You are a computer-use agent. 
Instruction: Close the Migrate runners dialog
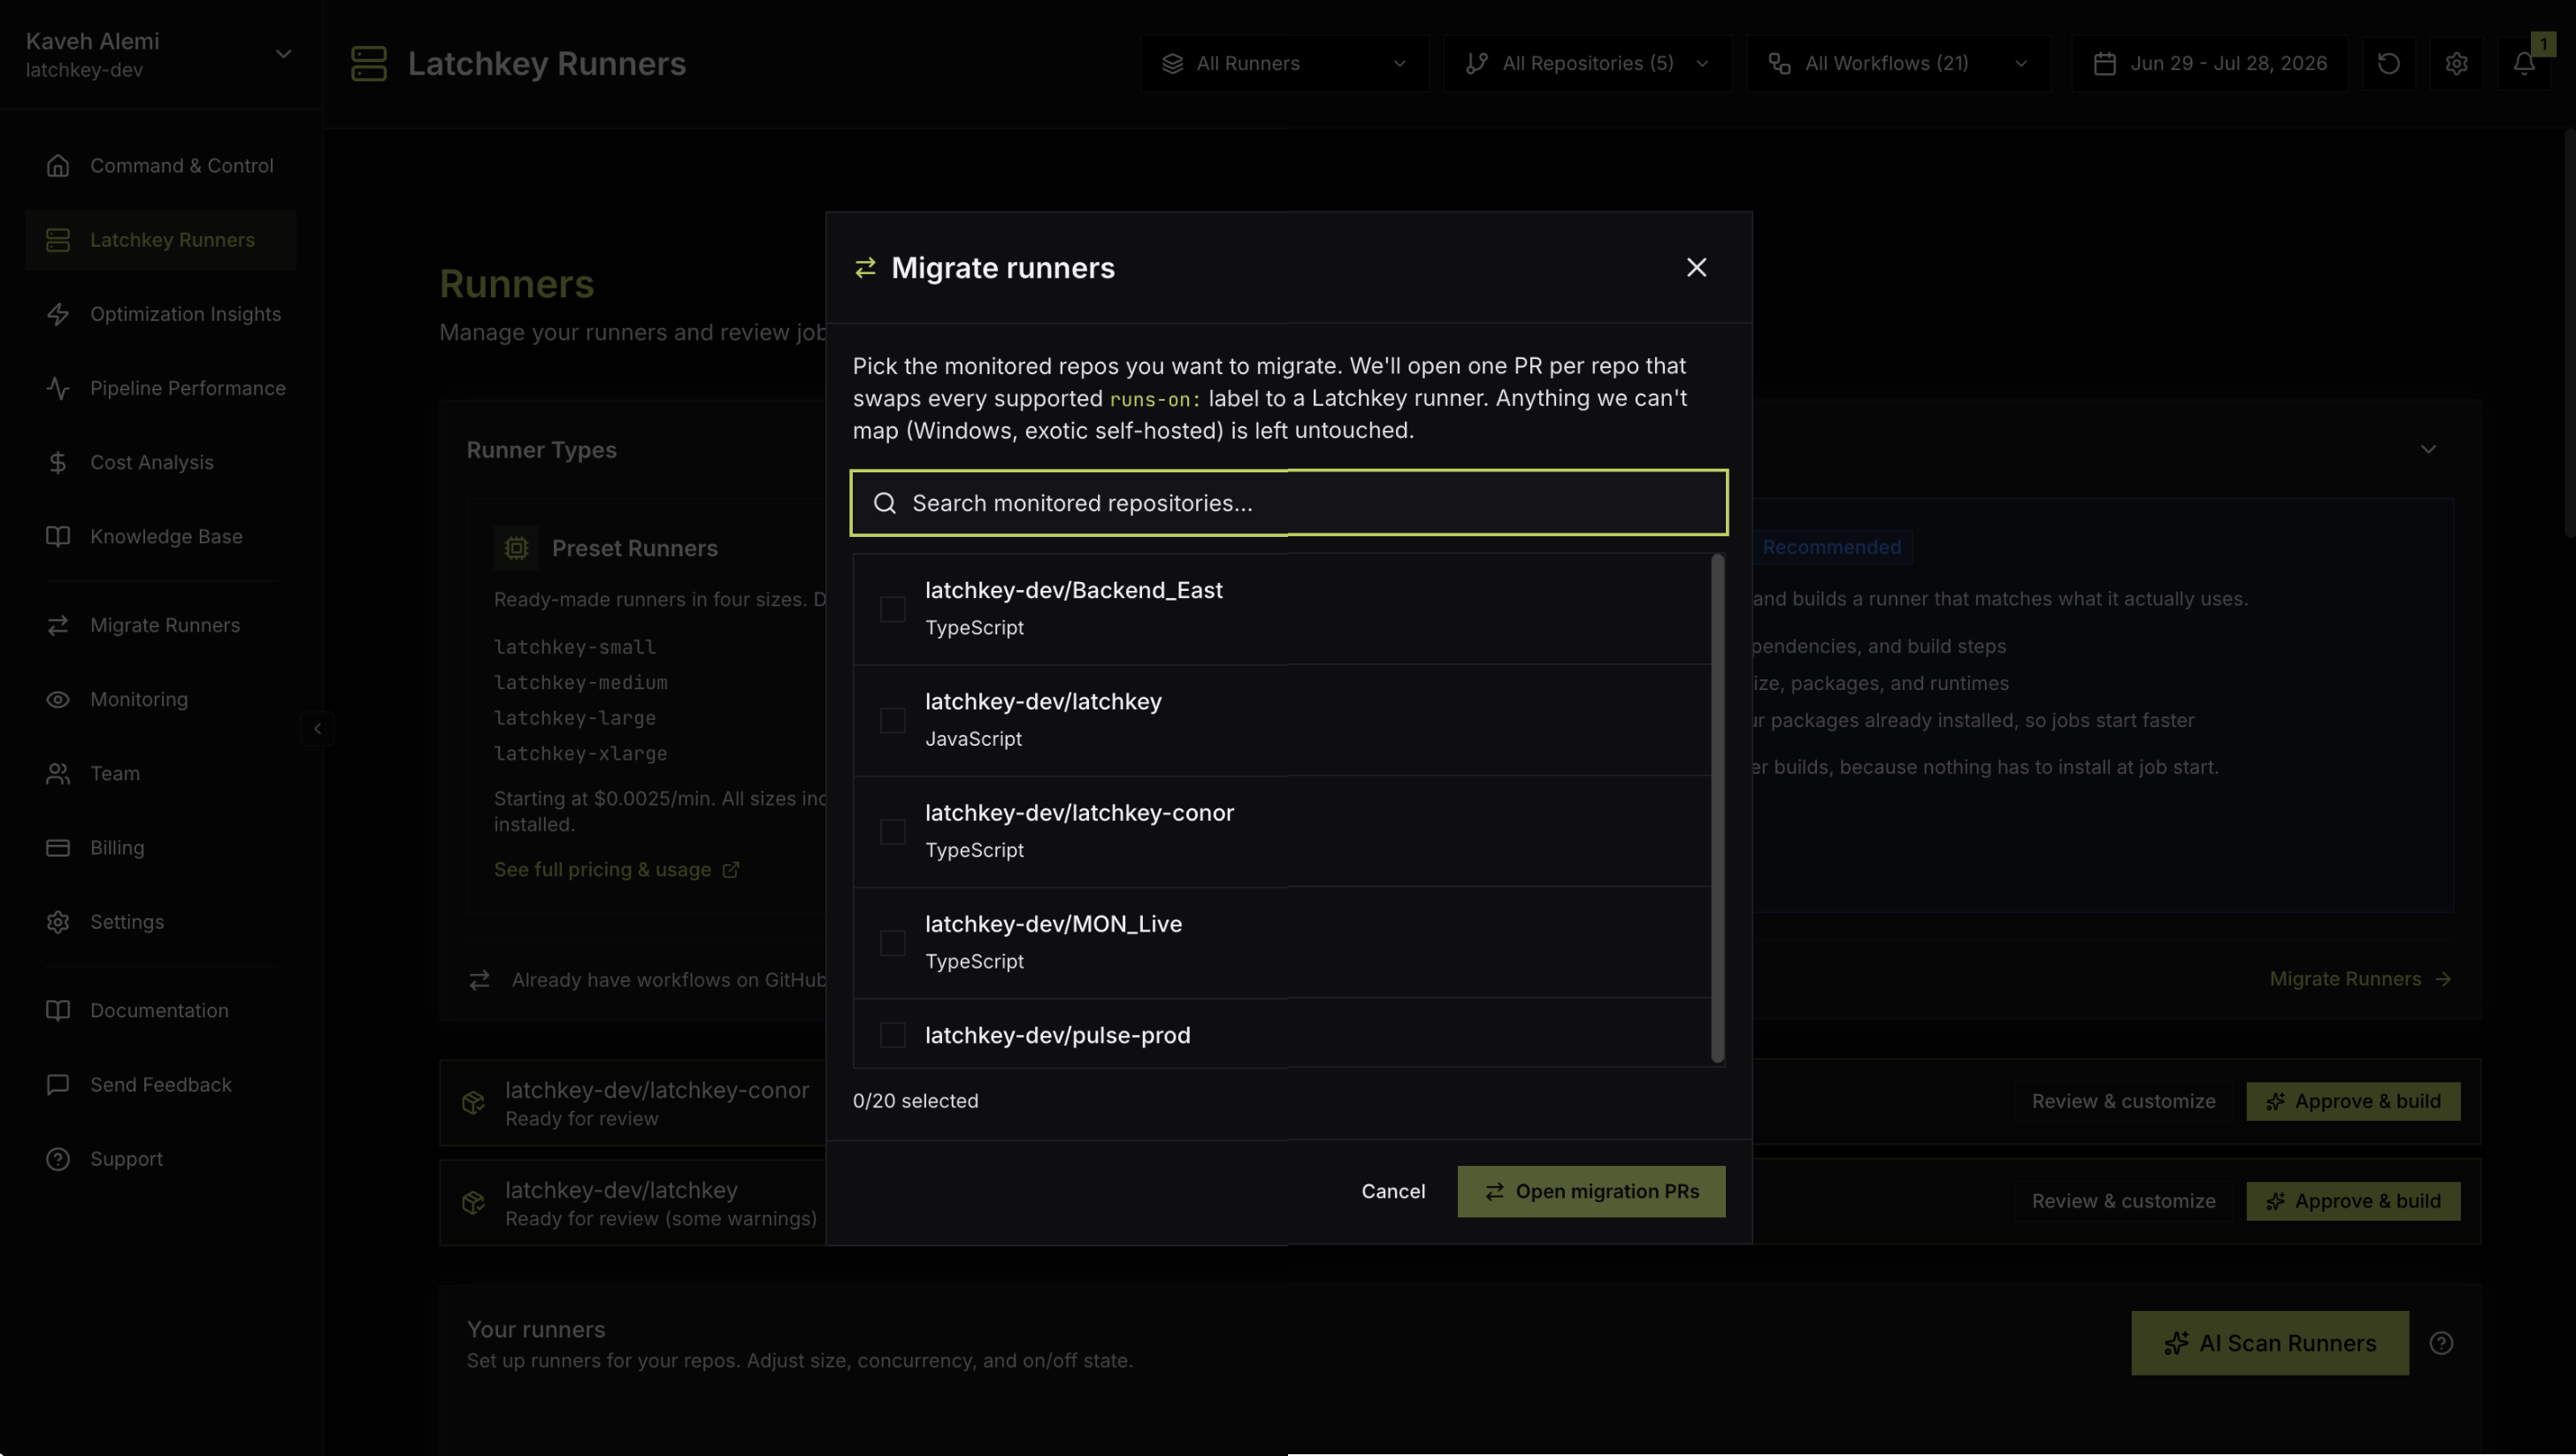coord(1696,267)
